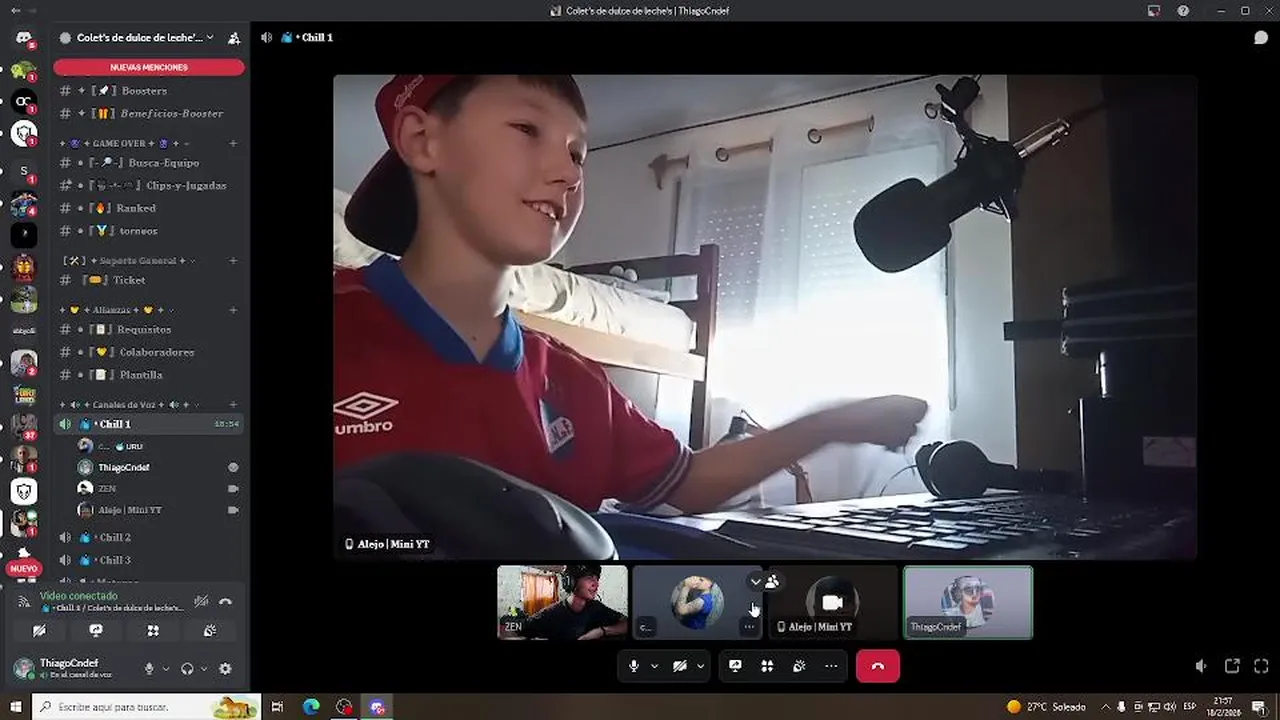
Task: Share screen from the voice panel
Action: [x=96, y=631]
